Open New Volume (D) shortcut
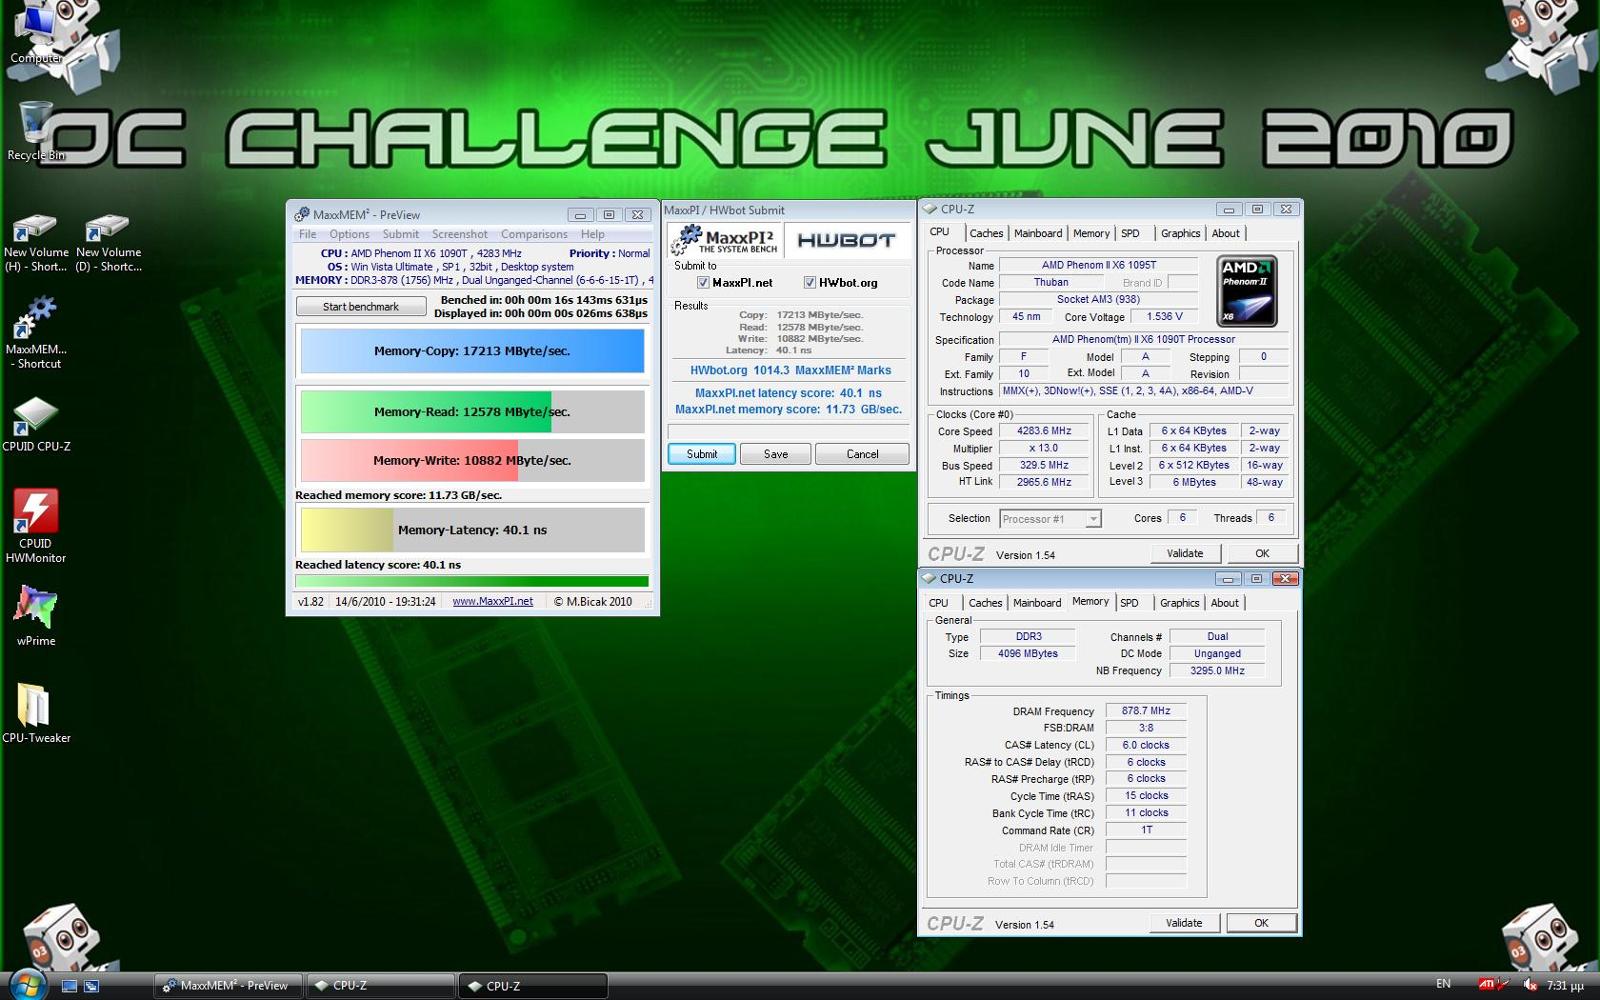 click(108, 243)
